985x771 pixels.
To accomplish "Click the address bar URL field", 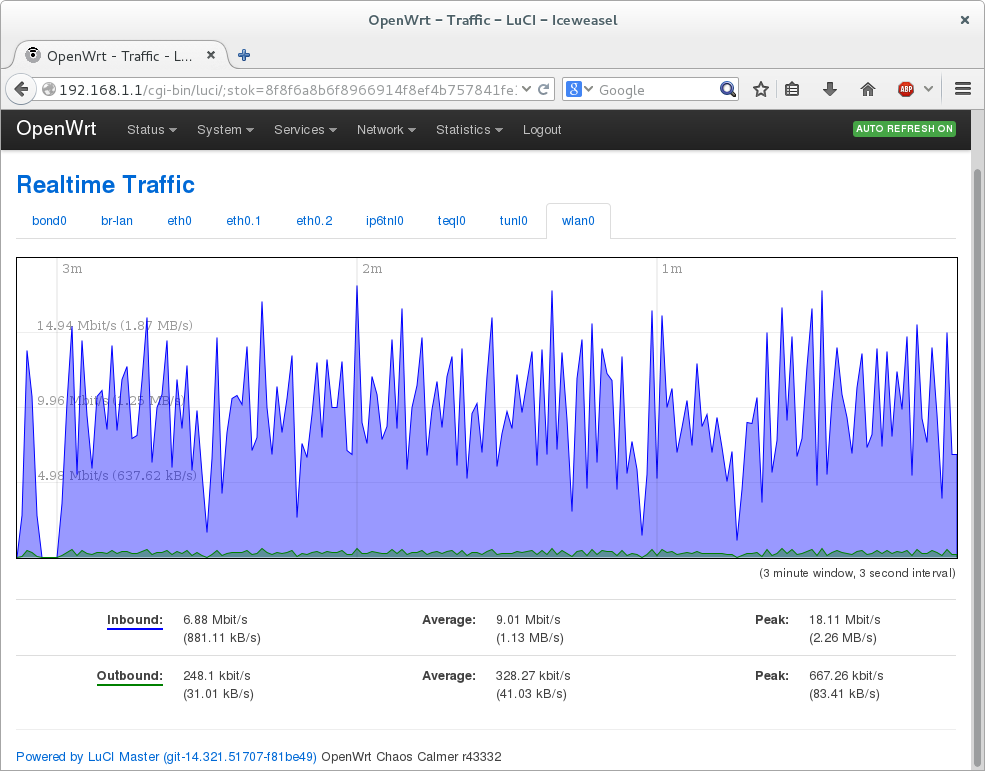I will point(287,90).
